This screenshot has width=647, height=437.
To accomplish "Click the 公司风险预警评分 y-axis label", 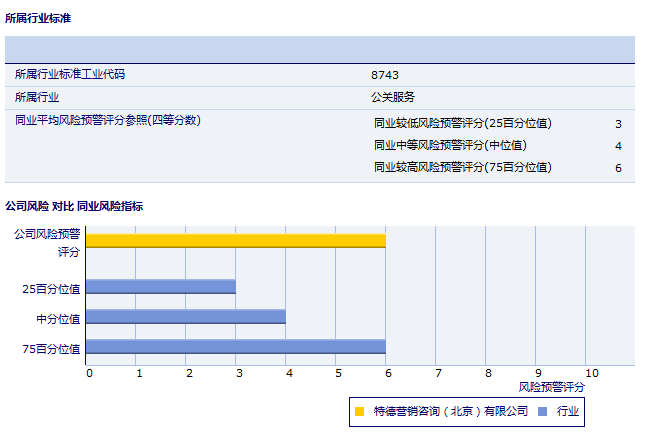I will (x=47, y=242).
